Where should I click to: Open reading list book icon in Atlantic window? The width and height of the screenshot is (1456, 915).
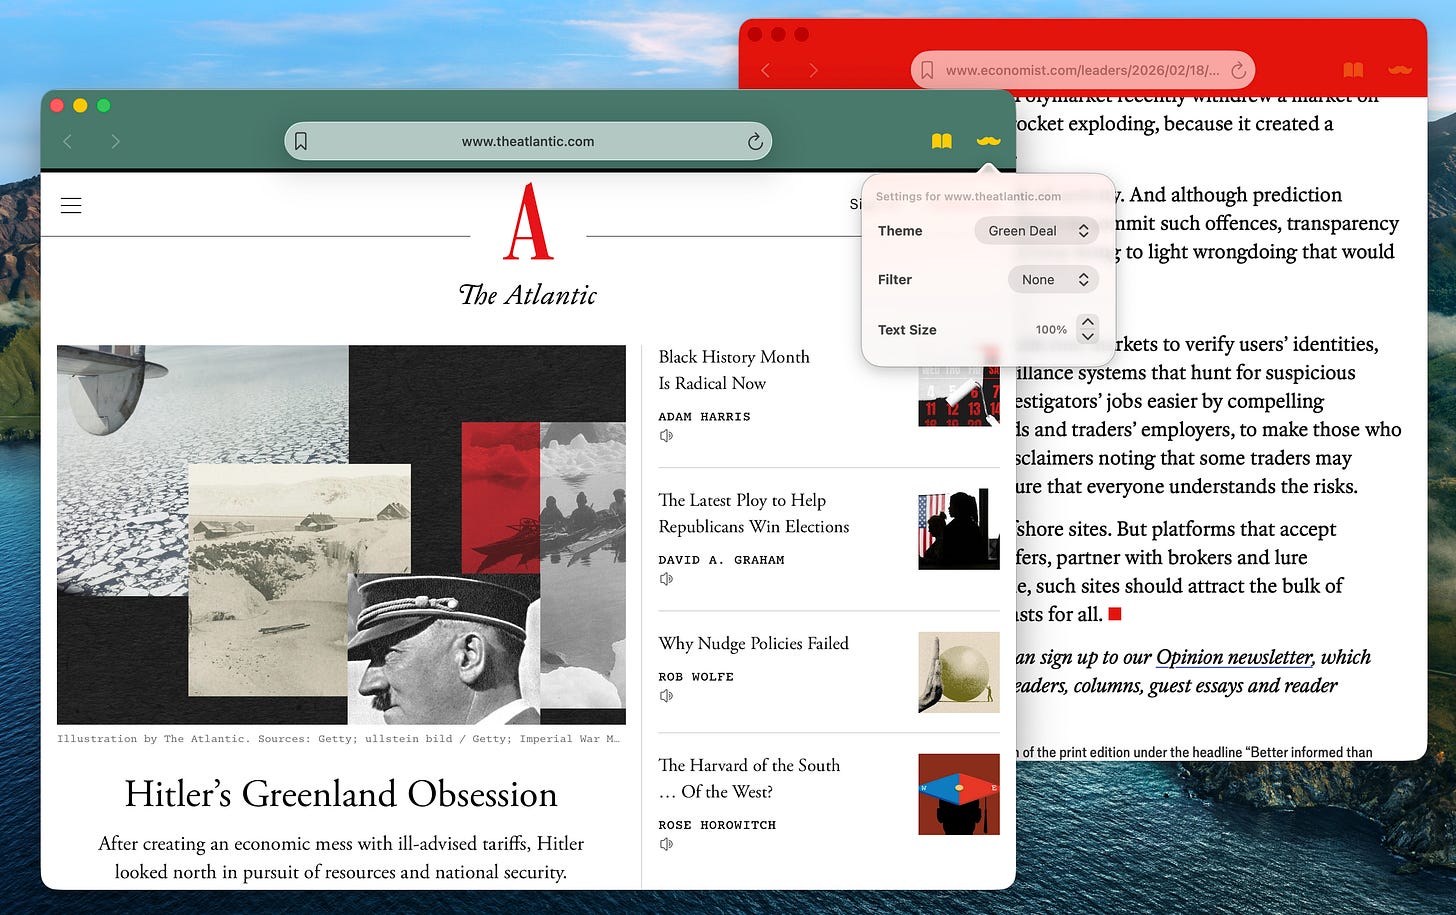941,141
